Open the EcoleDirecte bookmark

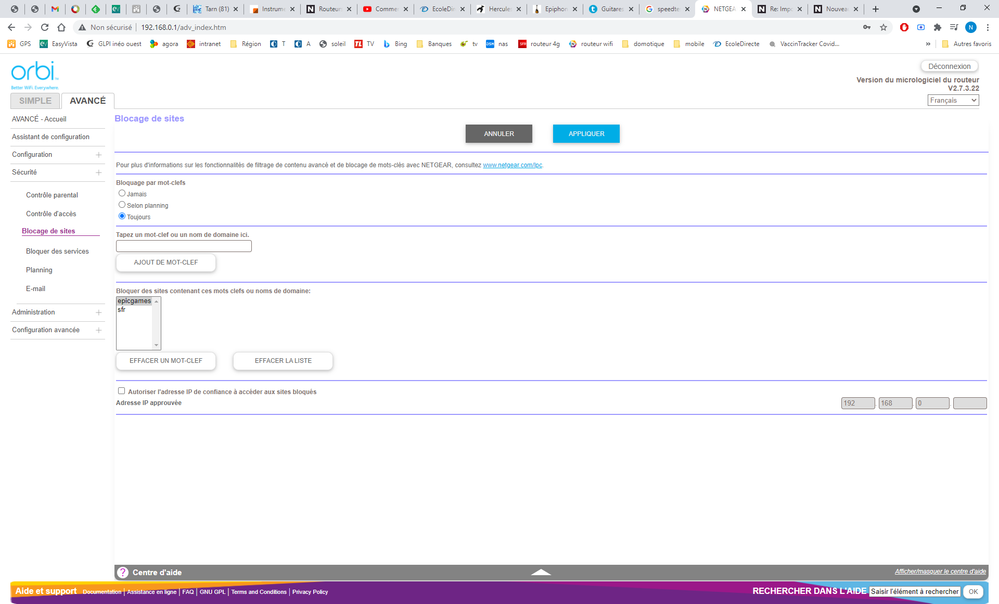[x=736, y=44]
